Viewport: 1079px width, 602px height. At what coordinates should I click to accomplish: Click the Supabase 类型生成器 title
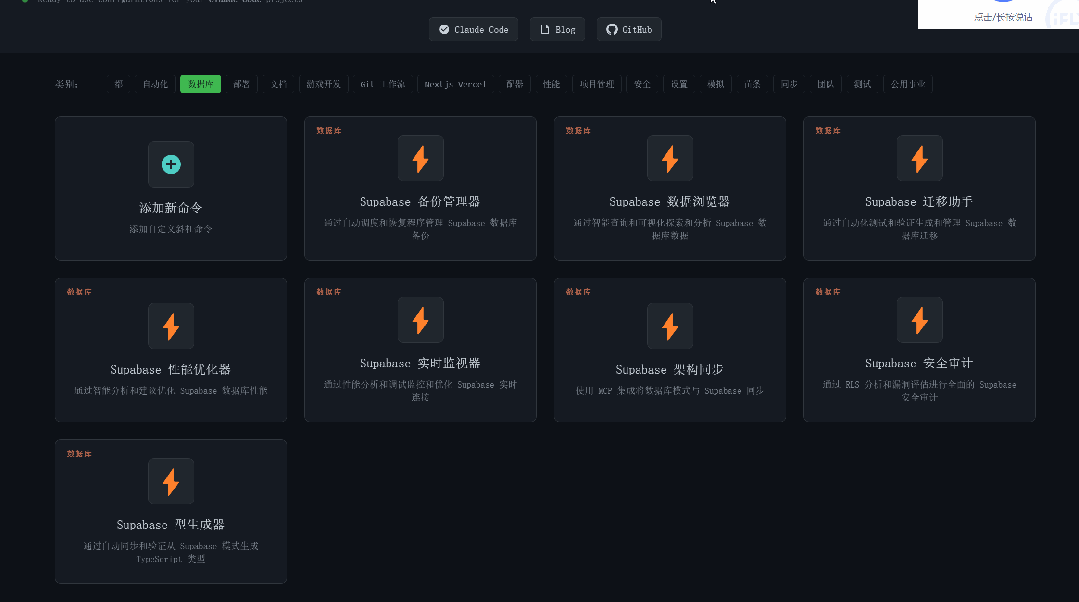pos(171,524)
